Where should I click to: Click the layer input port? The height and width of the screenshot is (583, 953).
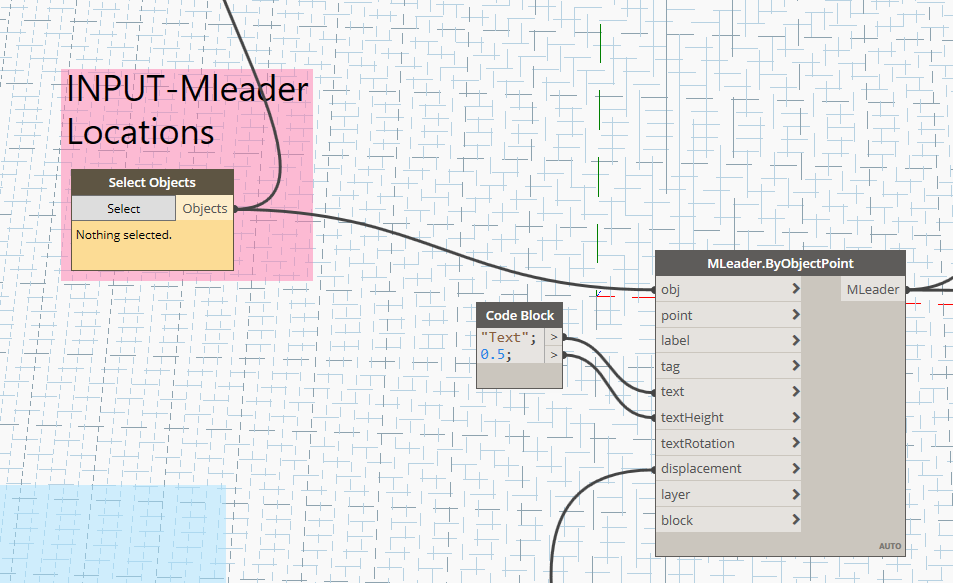point(728,495)
